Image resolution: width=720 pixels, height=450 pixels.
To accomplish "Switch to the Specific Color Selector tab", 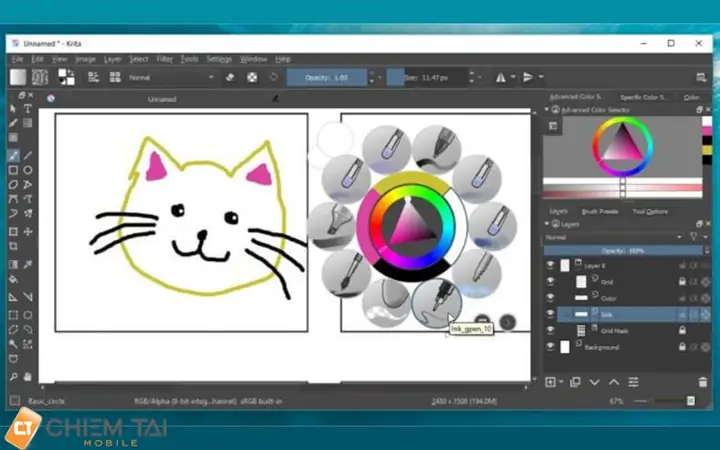I will (642, 97).
